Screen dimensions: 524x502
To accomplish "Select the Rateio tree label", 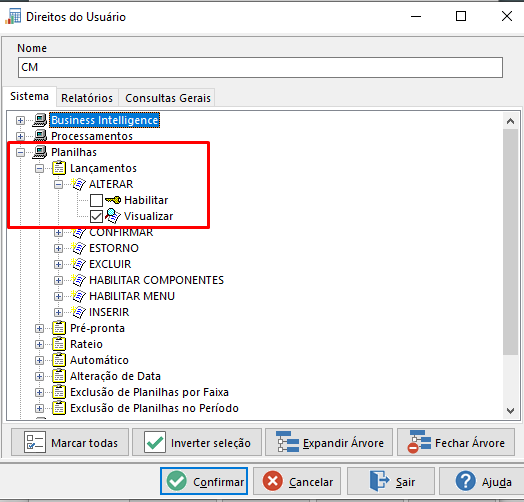I will point(86,344).
